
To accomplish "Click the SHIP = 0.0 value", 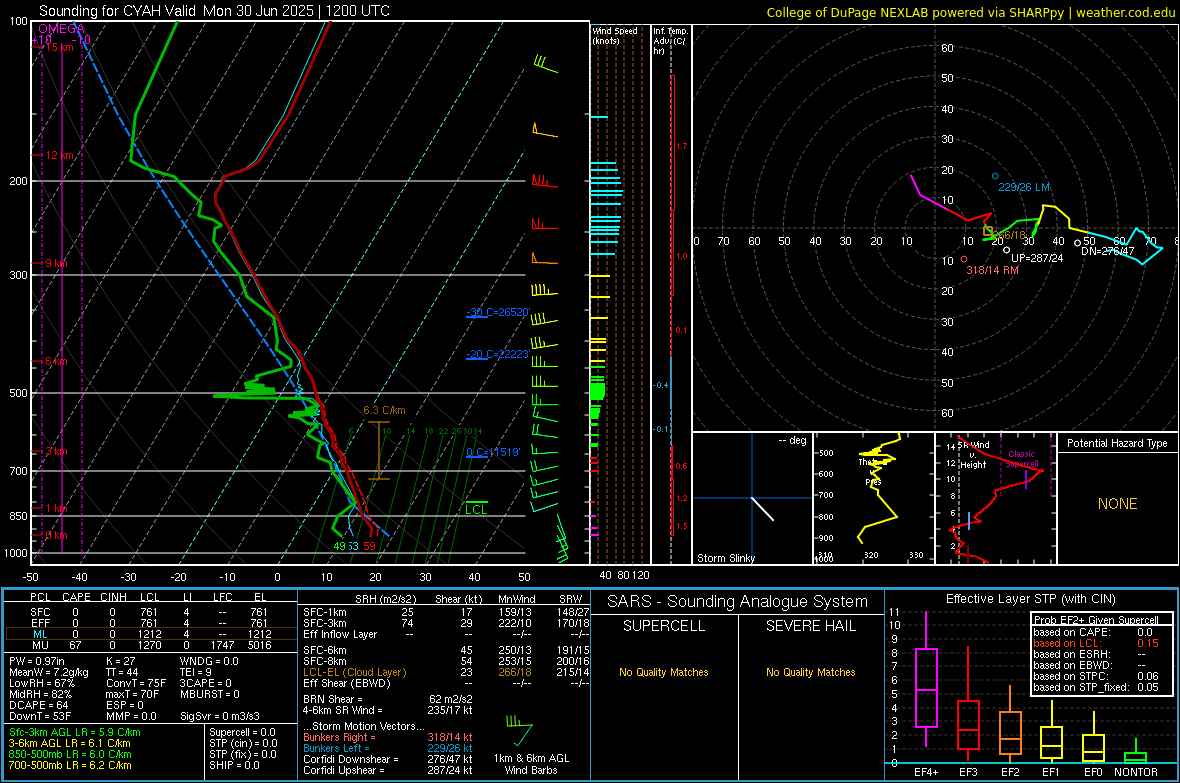I will [x=233, y=765].
